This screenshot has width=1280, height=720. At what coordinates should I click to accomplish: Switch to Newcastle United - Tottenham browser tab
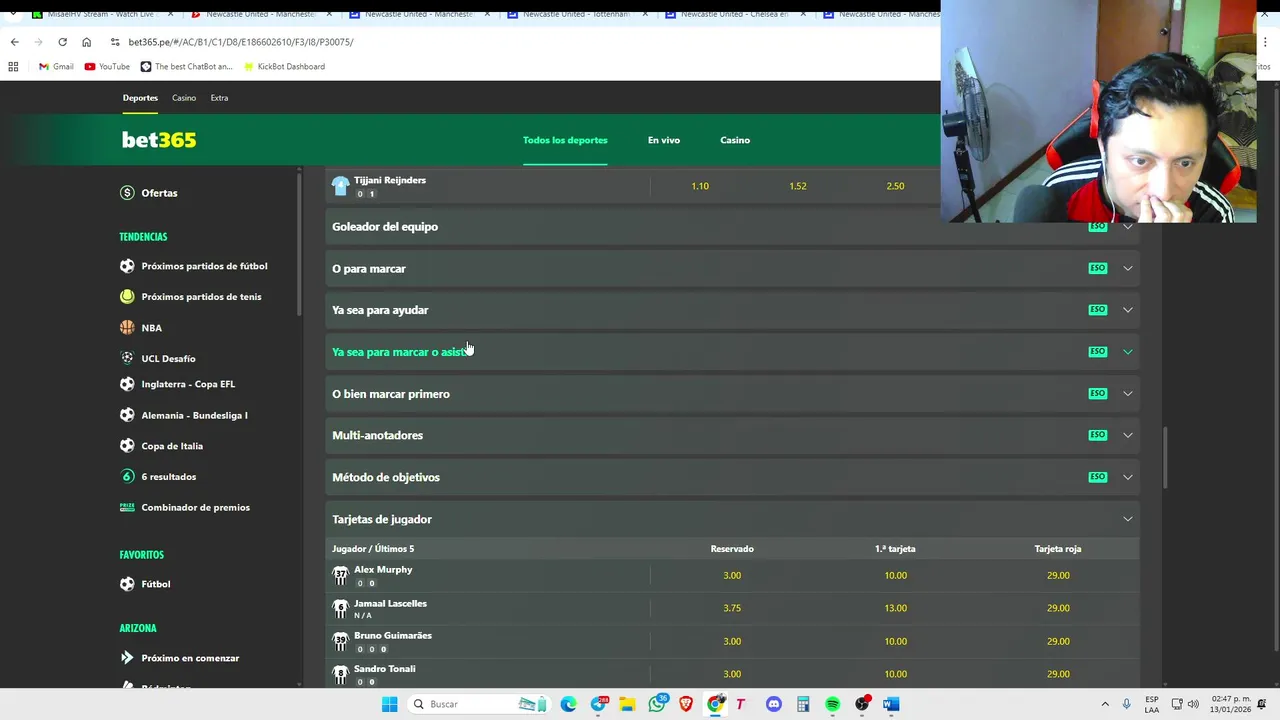(x=576, y=14)
